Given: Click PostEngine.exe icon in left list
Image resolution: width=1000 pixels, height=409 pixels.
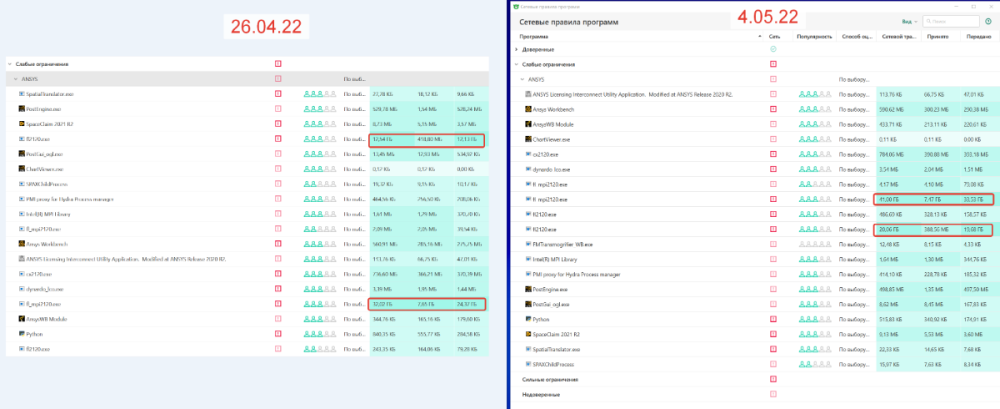Looking at the screenshot, I should point(22,108).
